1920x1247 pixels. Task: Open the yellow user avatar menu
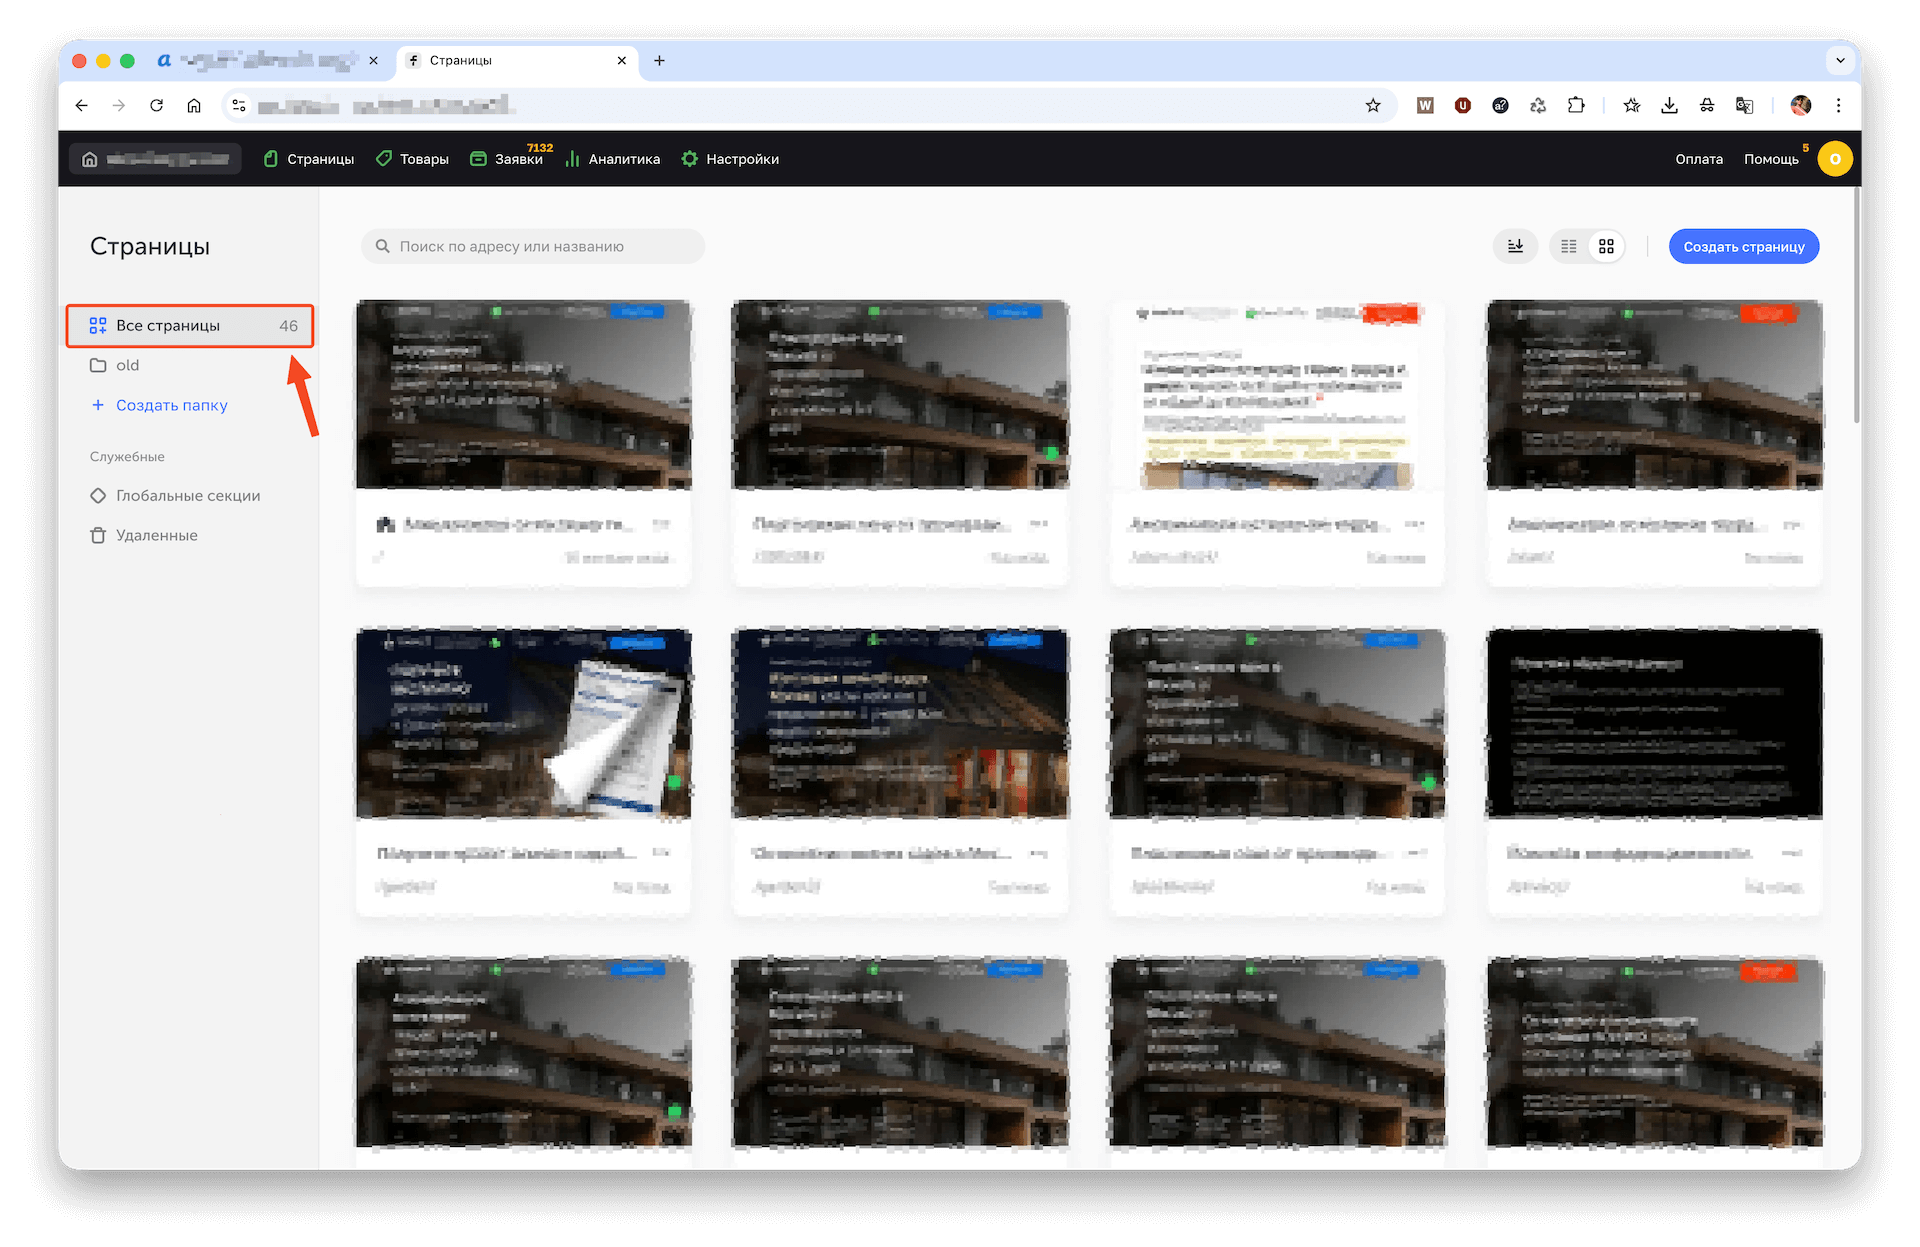pyautogui.click(x=1834, y=159)
